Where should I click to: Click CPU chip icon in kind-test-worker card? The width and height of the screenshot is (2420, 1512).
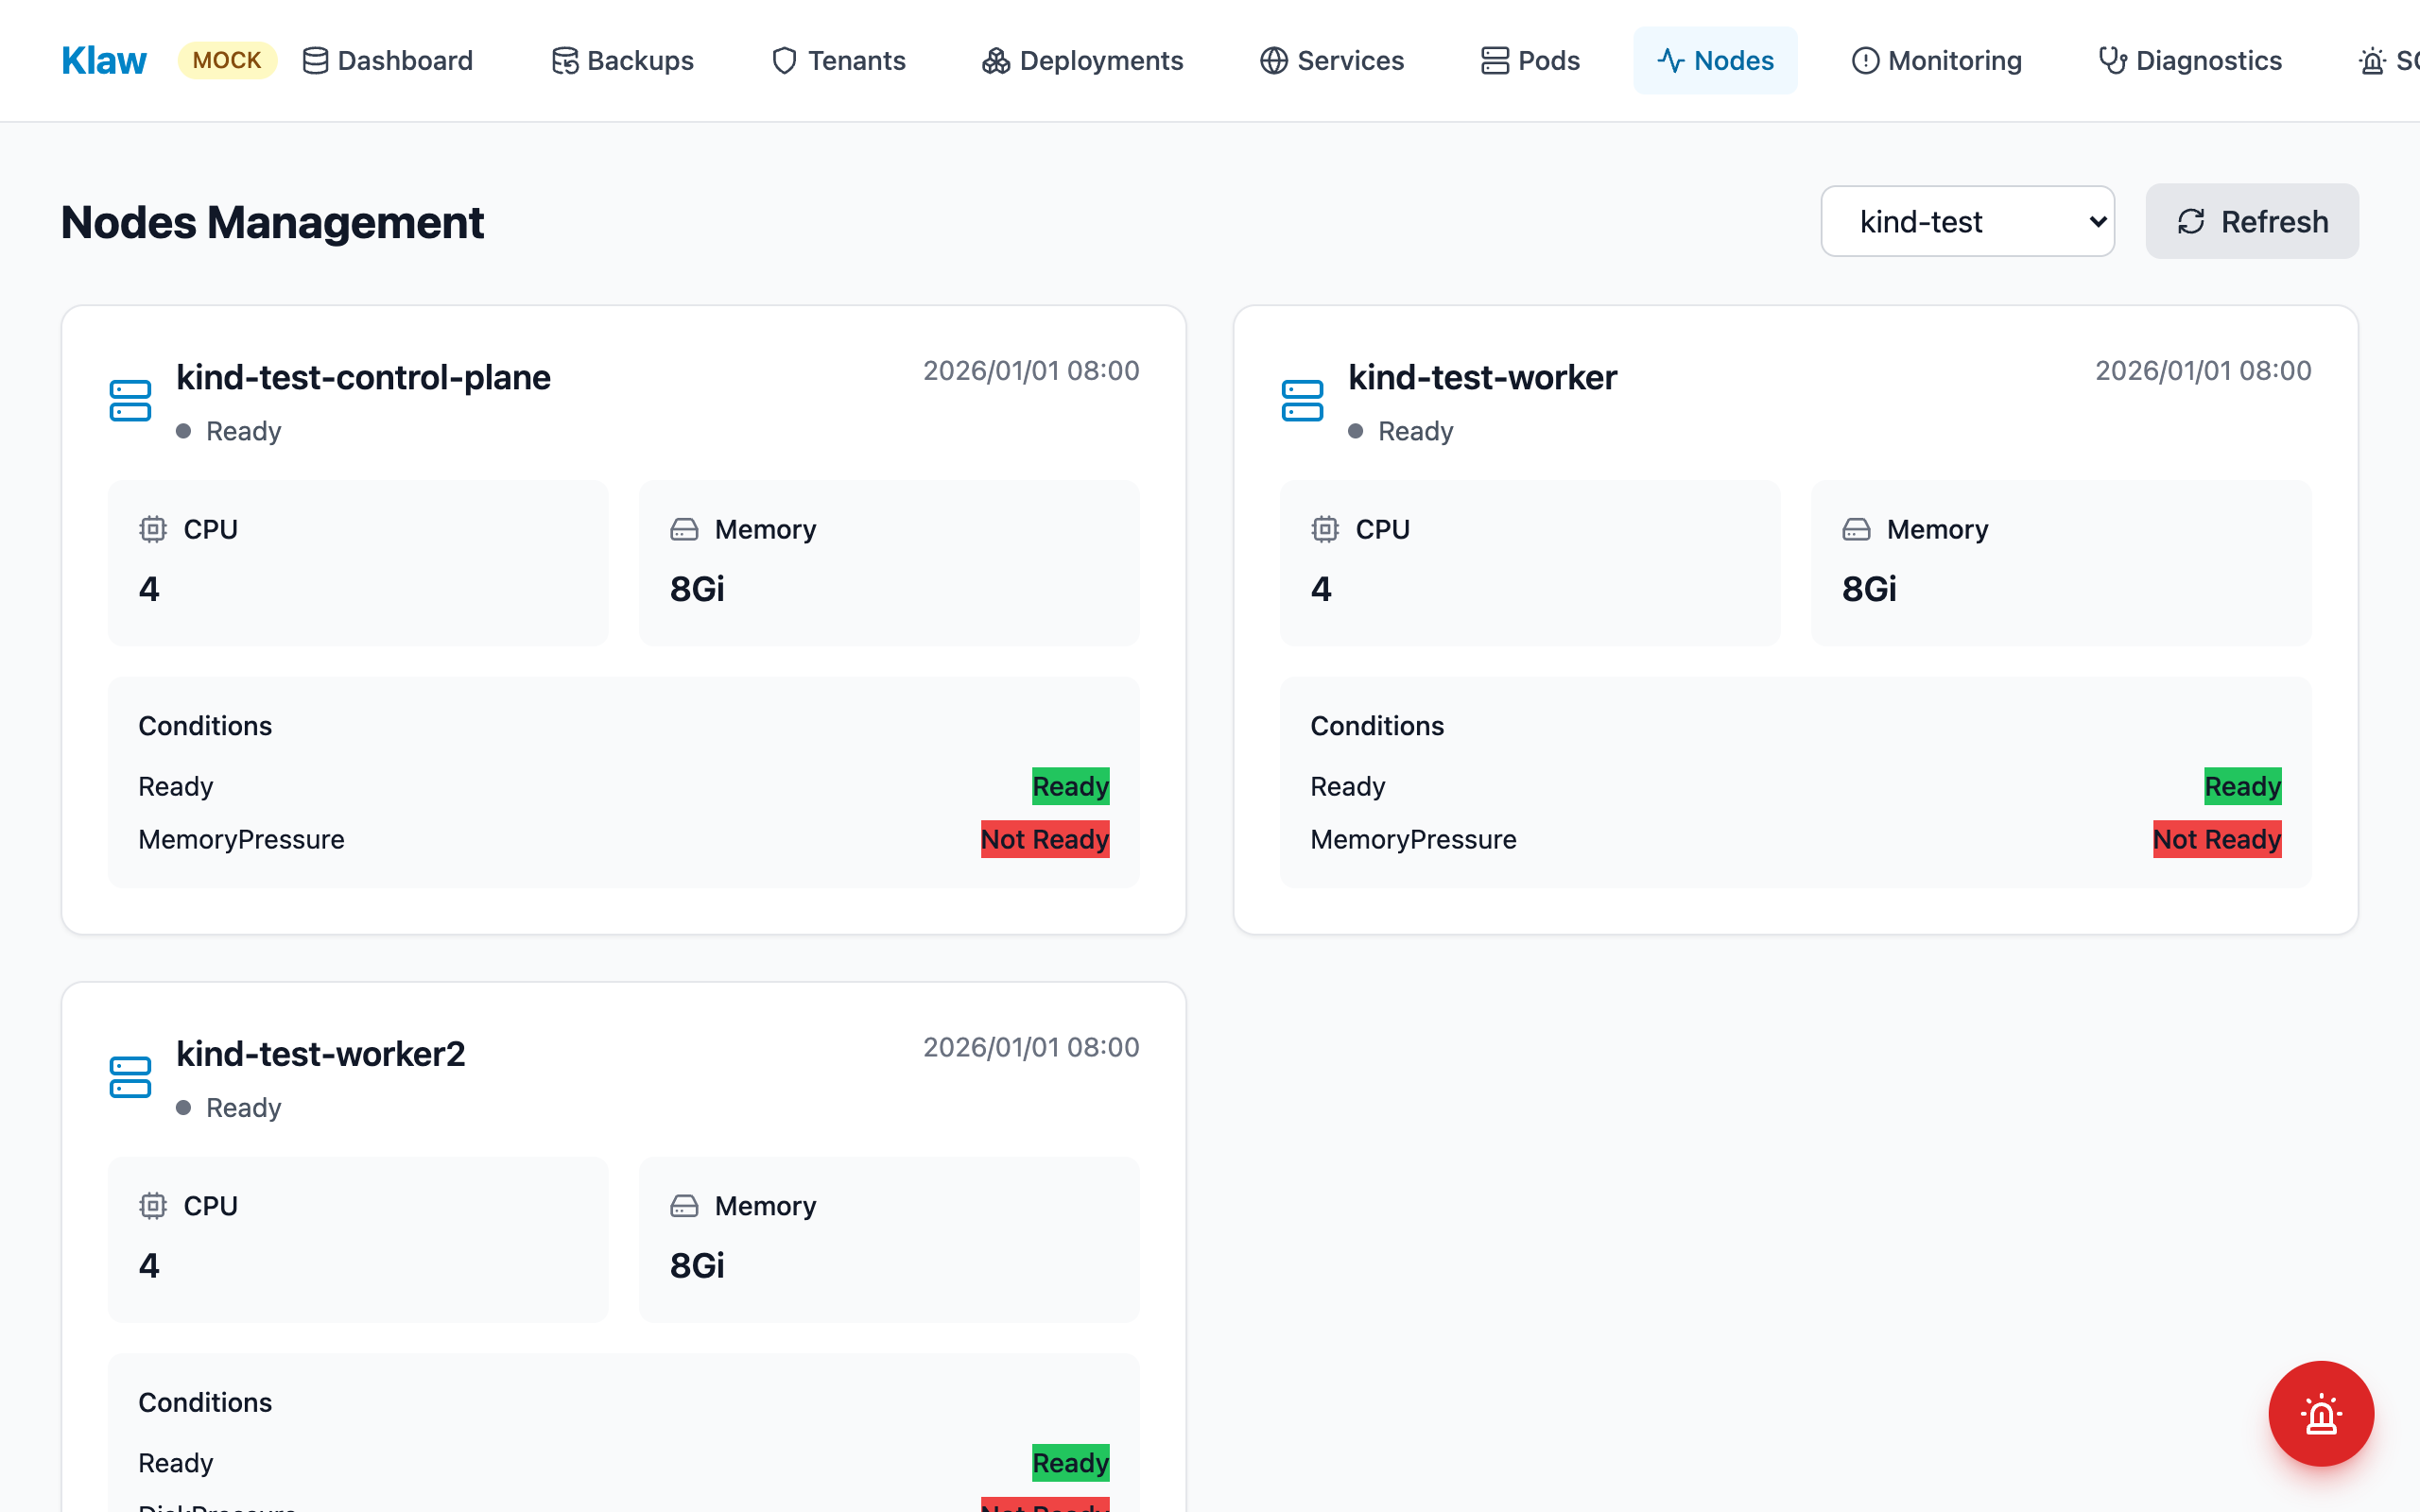point(1325,529)
